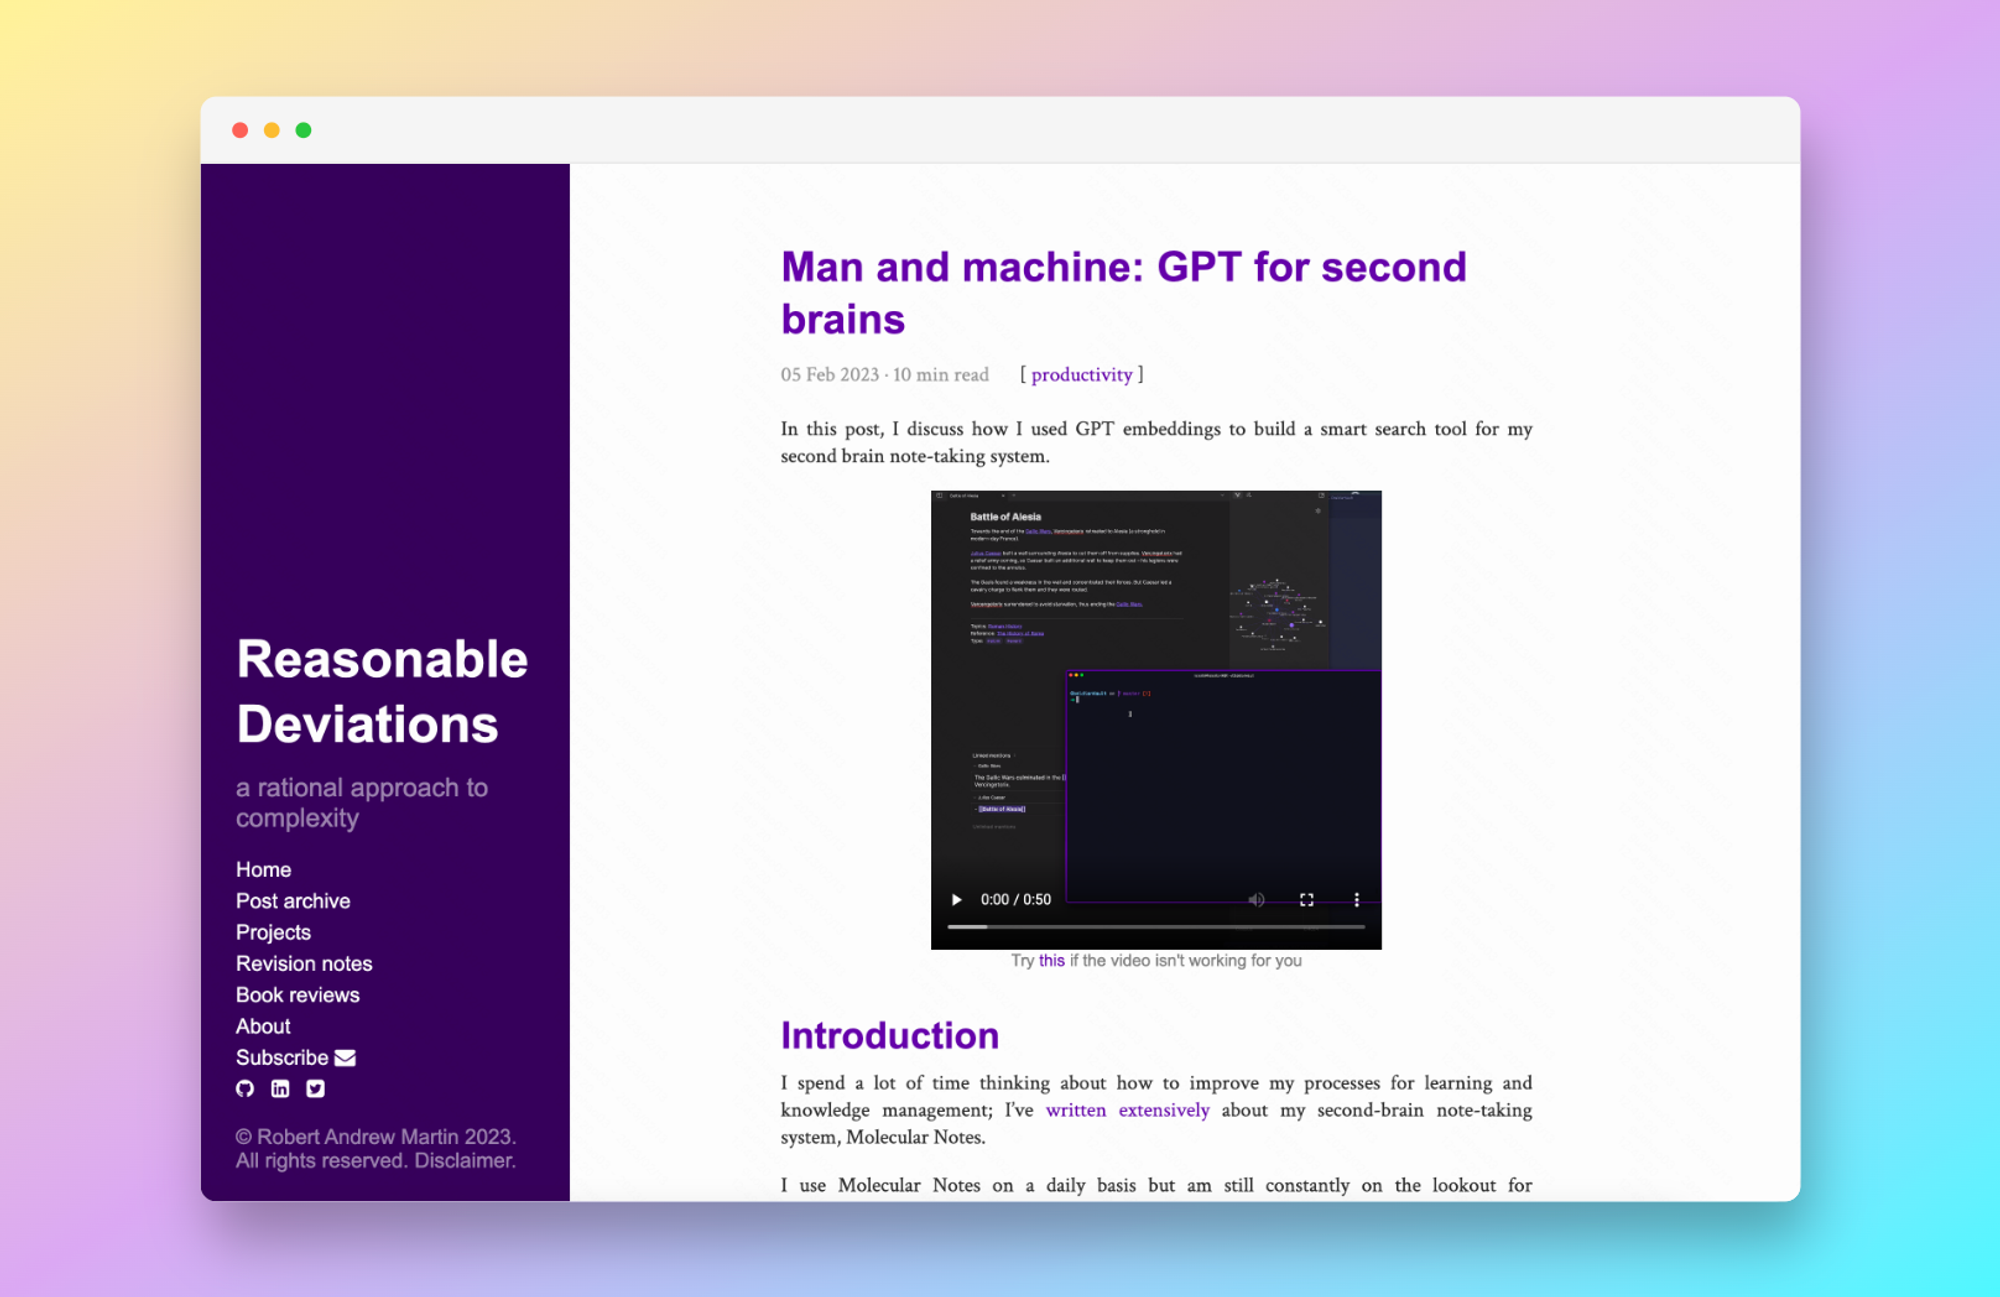Image resolution: width=2000 pixels, height=1297 pixels.
Task: Follow the 'this' video fallback link
Action: [x=1052, y=961]
